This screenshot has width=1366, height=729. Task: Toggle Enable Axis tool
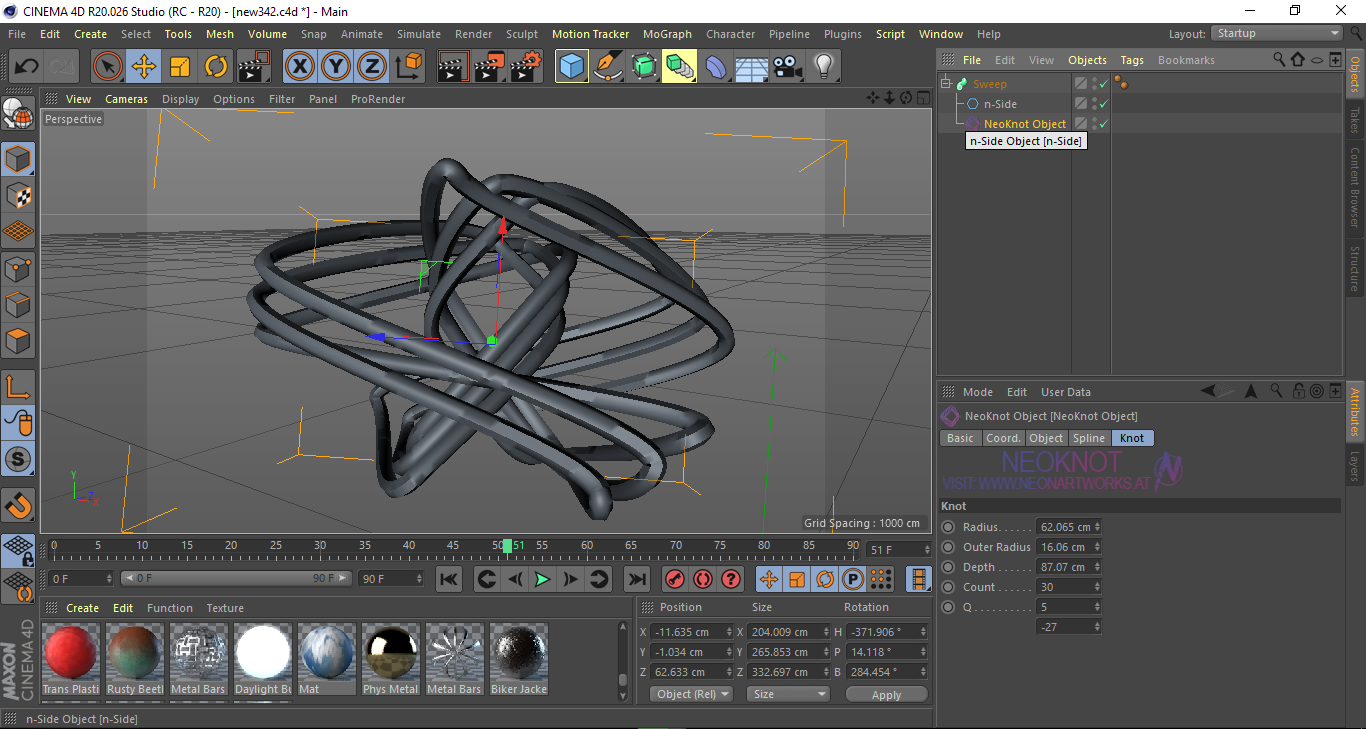(x=18, y=387)
